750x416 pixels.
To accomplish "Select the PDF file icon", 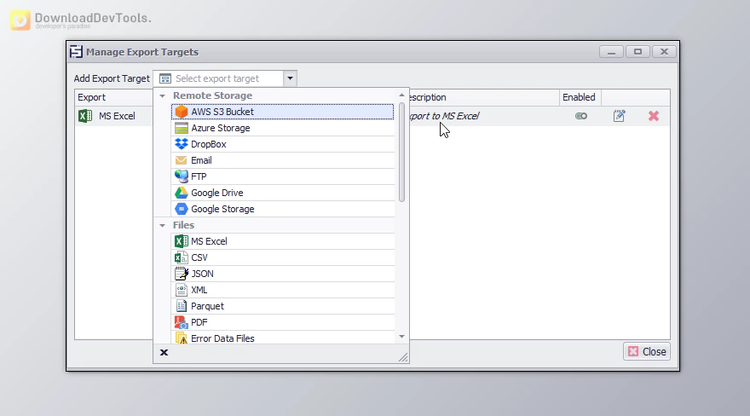I will [x=181, y=322].
